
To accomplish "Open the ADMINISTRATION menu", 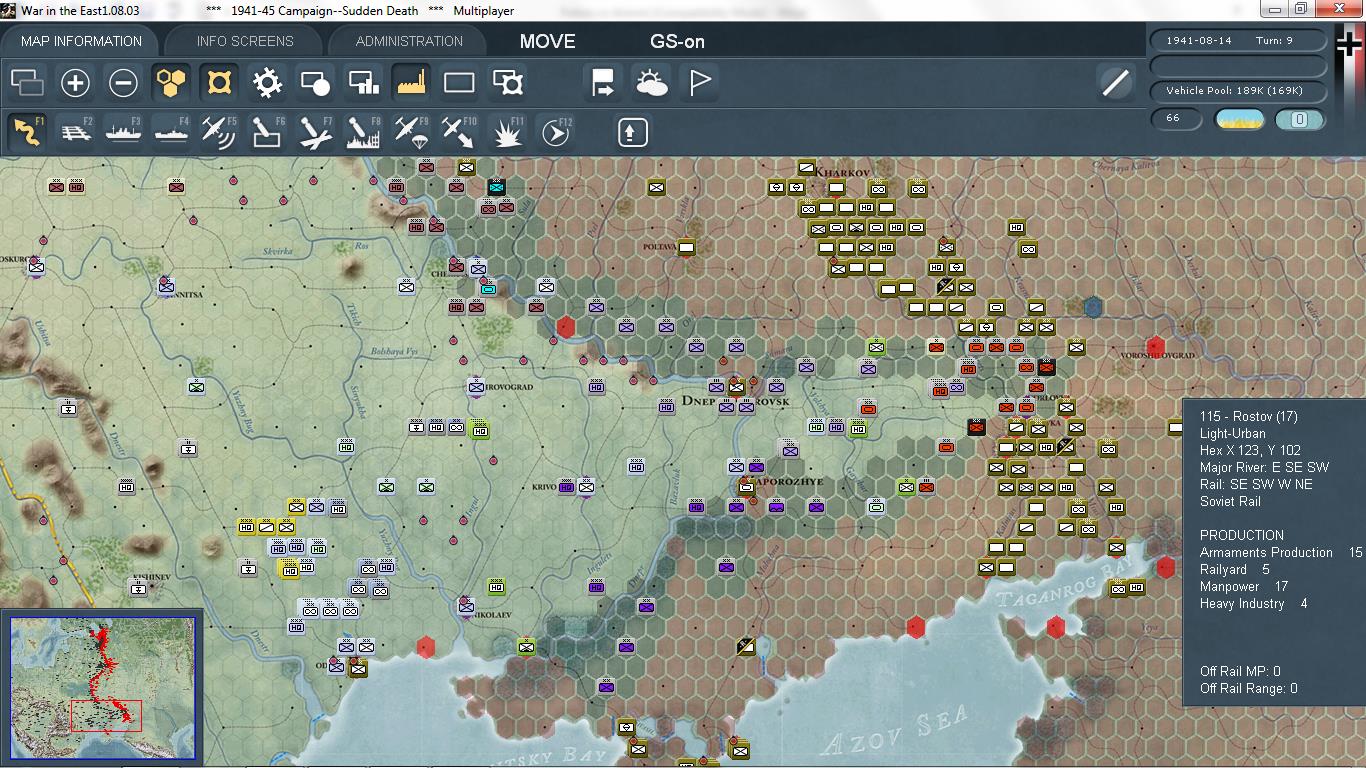I will [405, 41].
